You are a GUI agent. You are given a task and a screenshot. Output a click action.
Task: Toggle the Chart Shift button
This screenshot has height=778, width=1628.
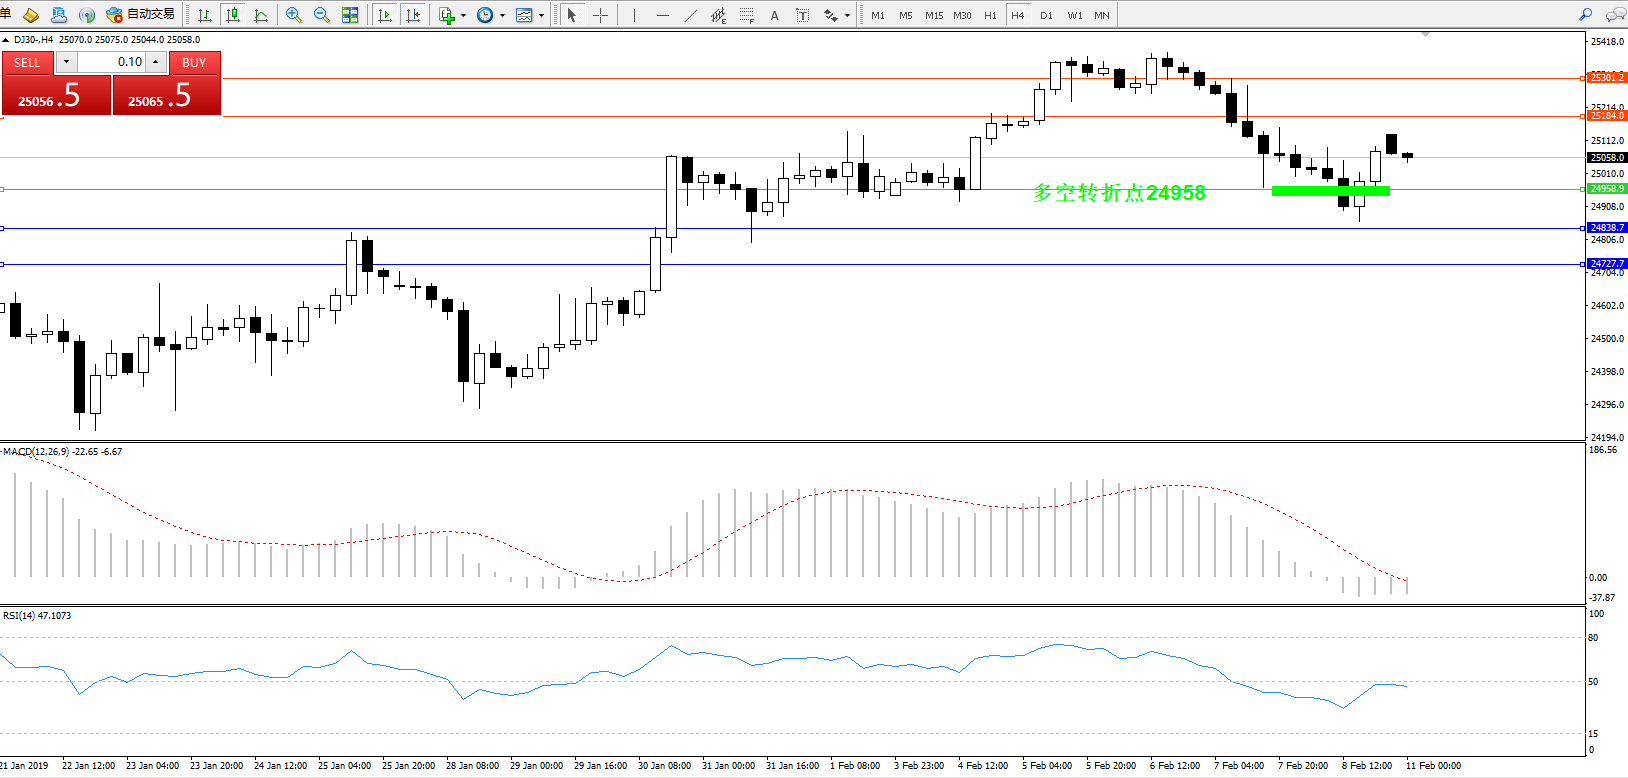click(413, 15)
